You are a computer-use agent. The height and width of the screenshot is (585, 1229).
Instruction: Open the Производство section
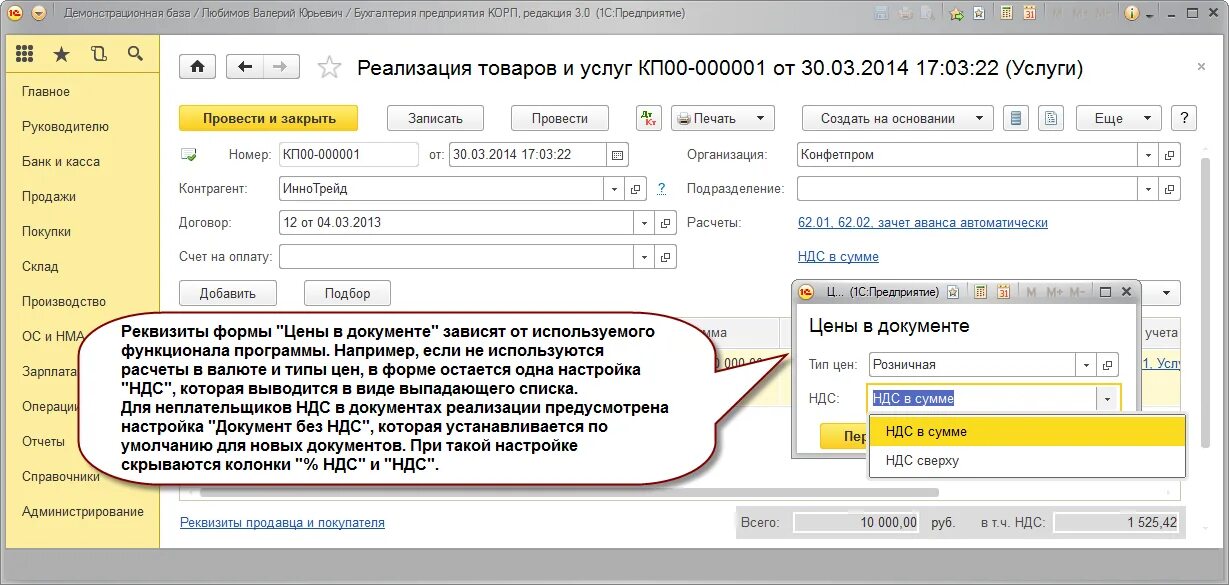click(64, 302)
